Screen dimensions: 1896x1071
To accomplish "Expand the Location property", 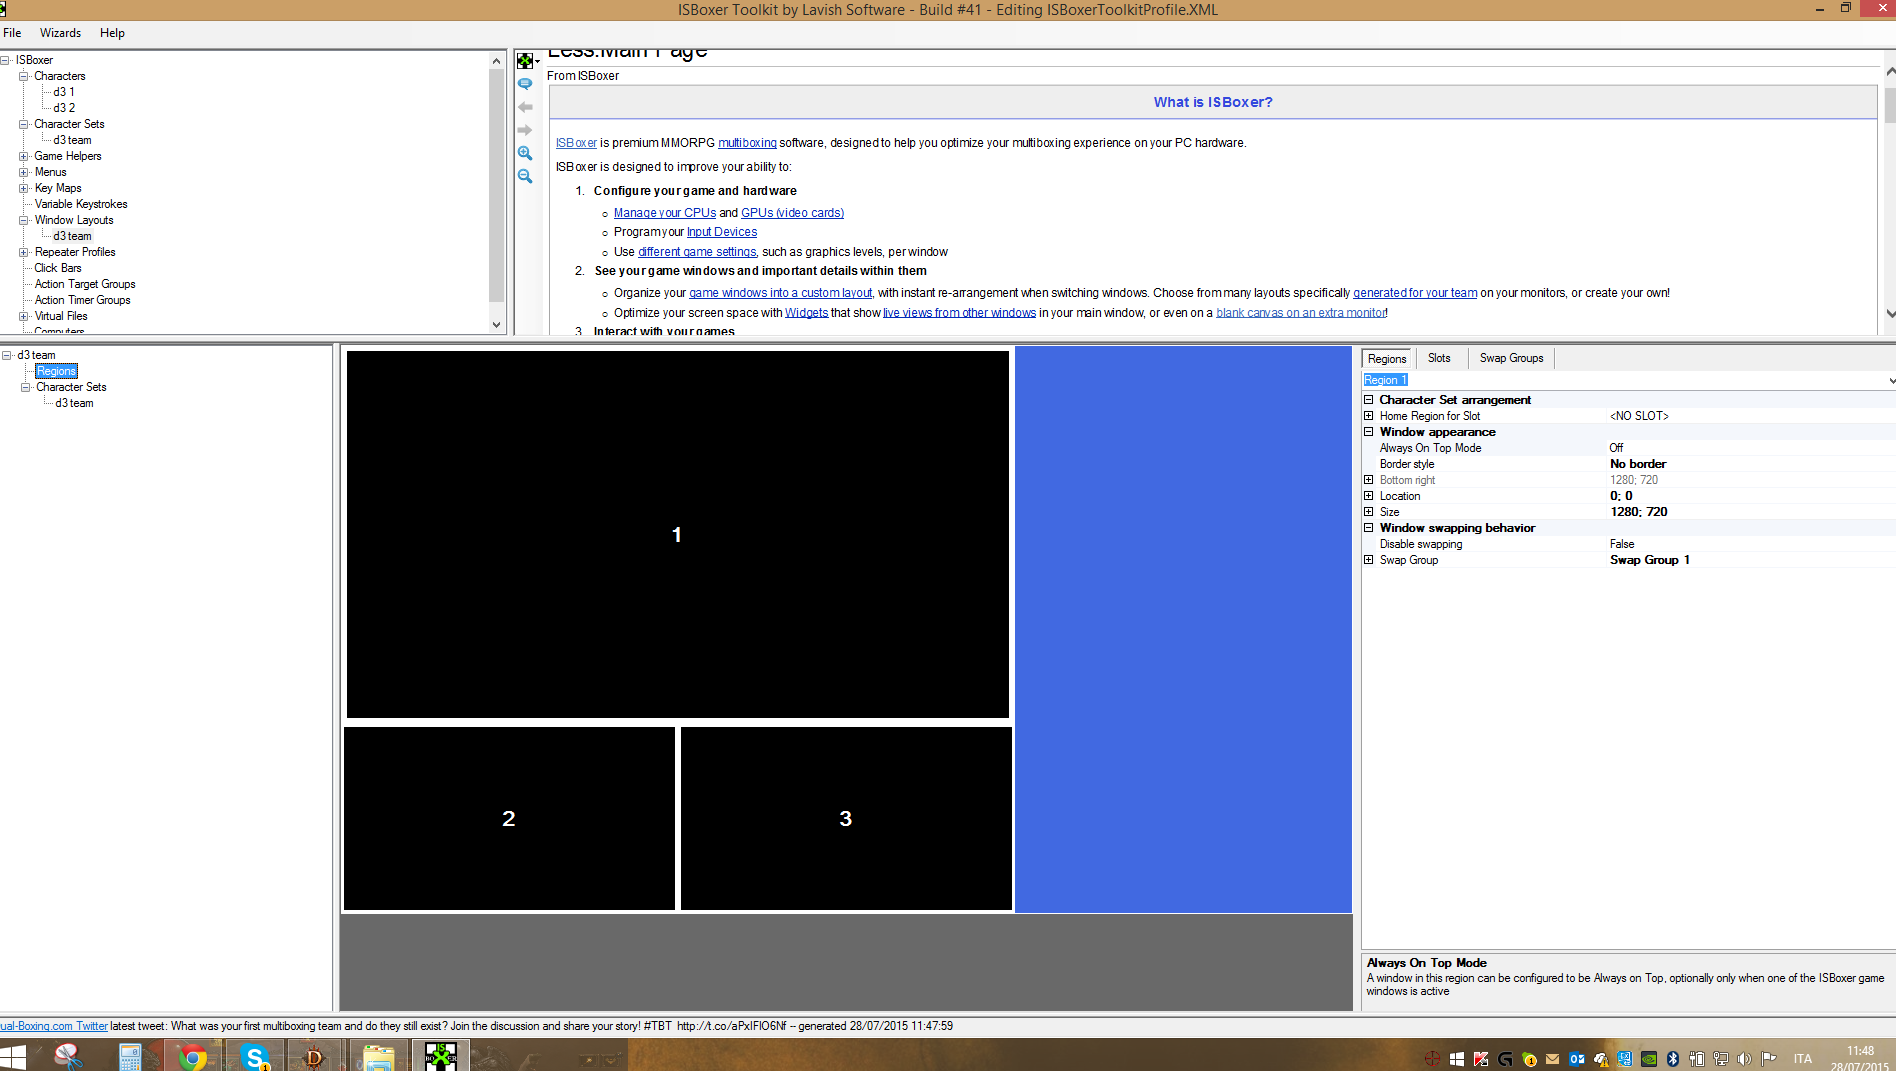I will pos(1369,496).
